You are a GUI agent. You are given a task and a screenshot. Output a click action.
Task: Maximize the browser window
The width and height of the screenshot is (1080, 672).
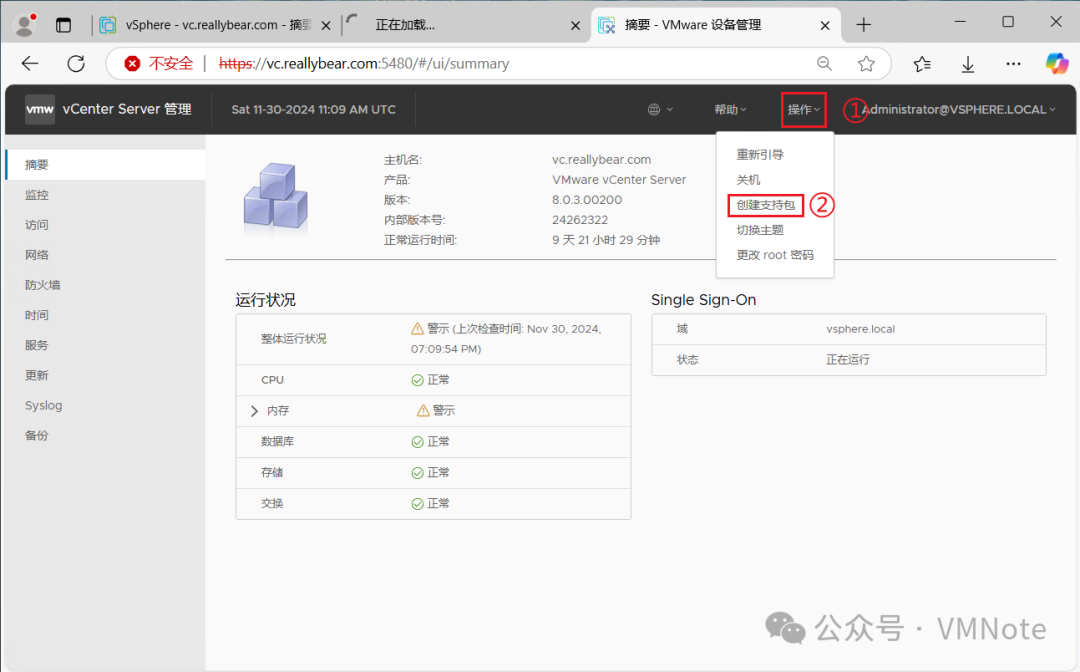click(1008, 23)
